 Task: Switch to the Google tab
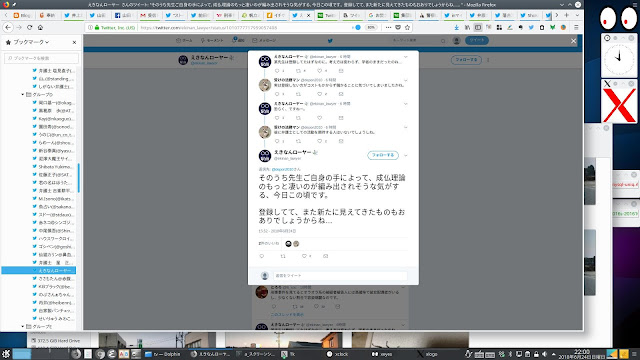tap(377, 15)
